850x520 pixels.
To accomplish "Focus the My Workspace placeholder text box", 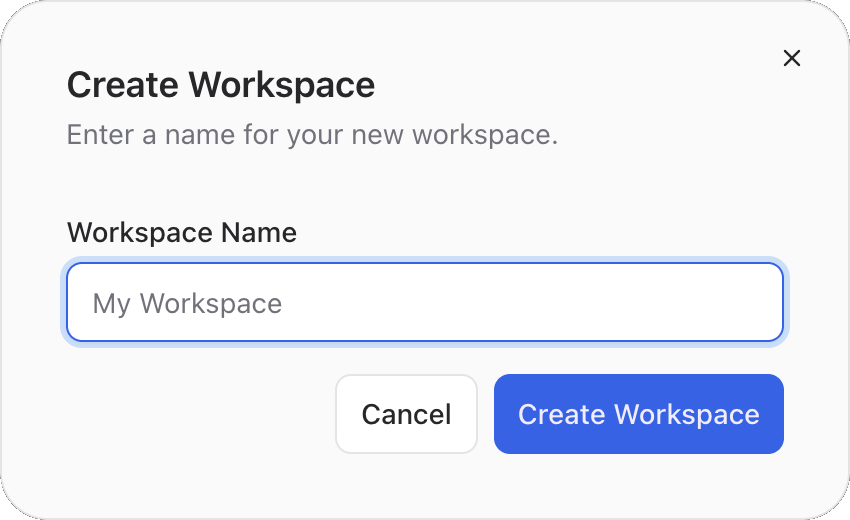I will [425, 302].
